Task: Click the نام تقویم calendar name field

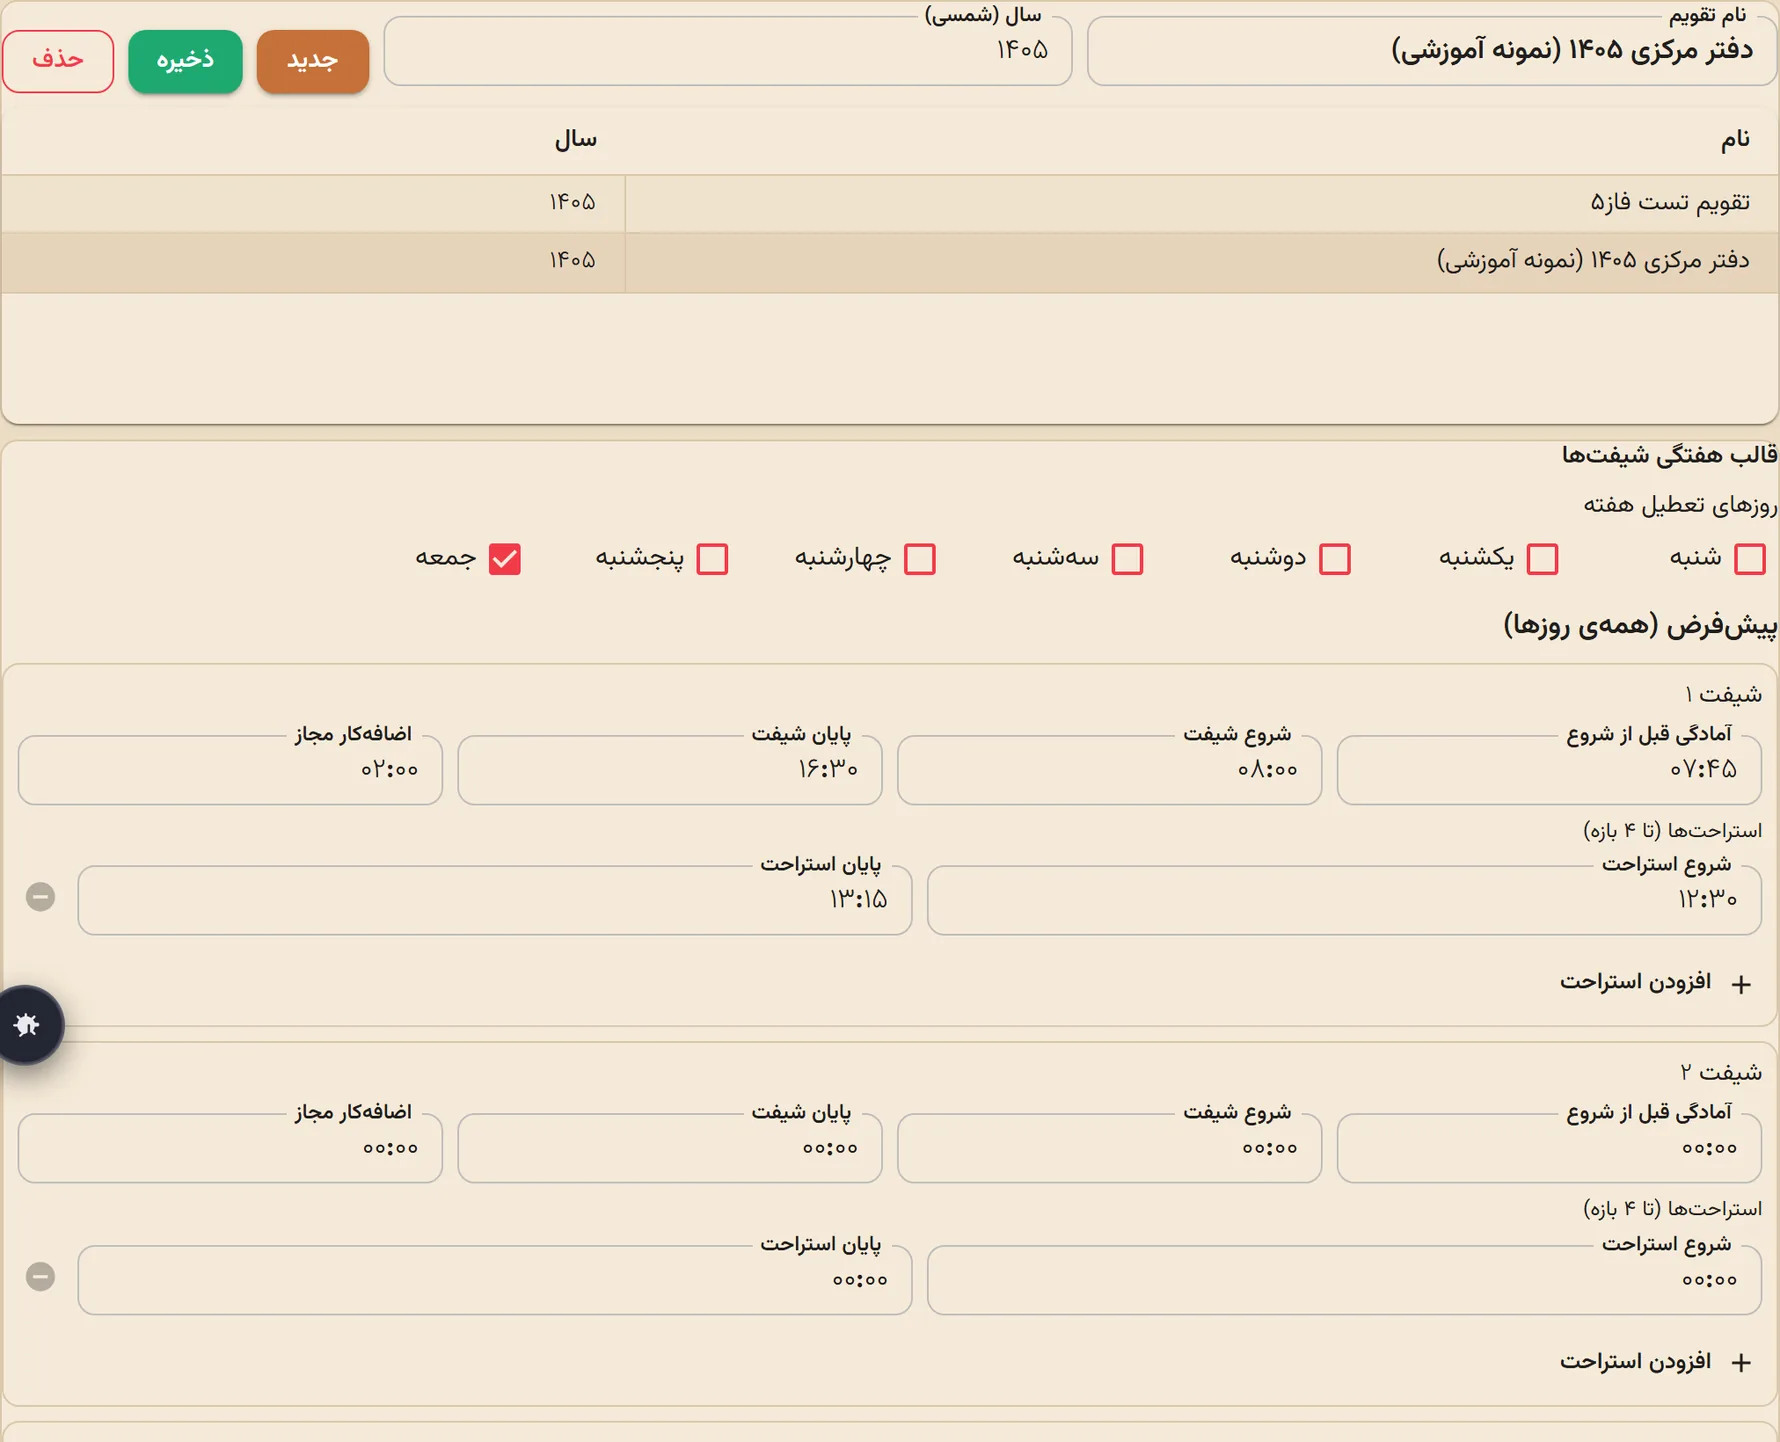Action: tap(1432, 51)
